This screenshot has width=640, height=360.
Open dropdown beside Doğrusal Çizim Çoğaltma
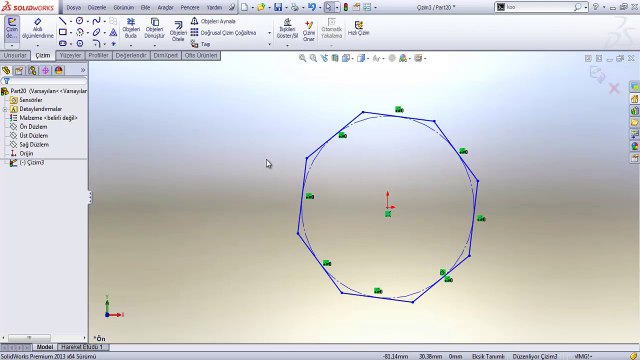click(269, 33)
